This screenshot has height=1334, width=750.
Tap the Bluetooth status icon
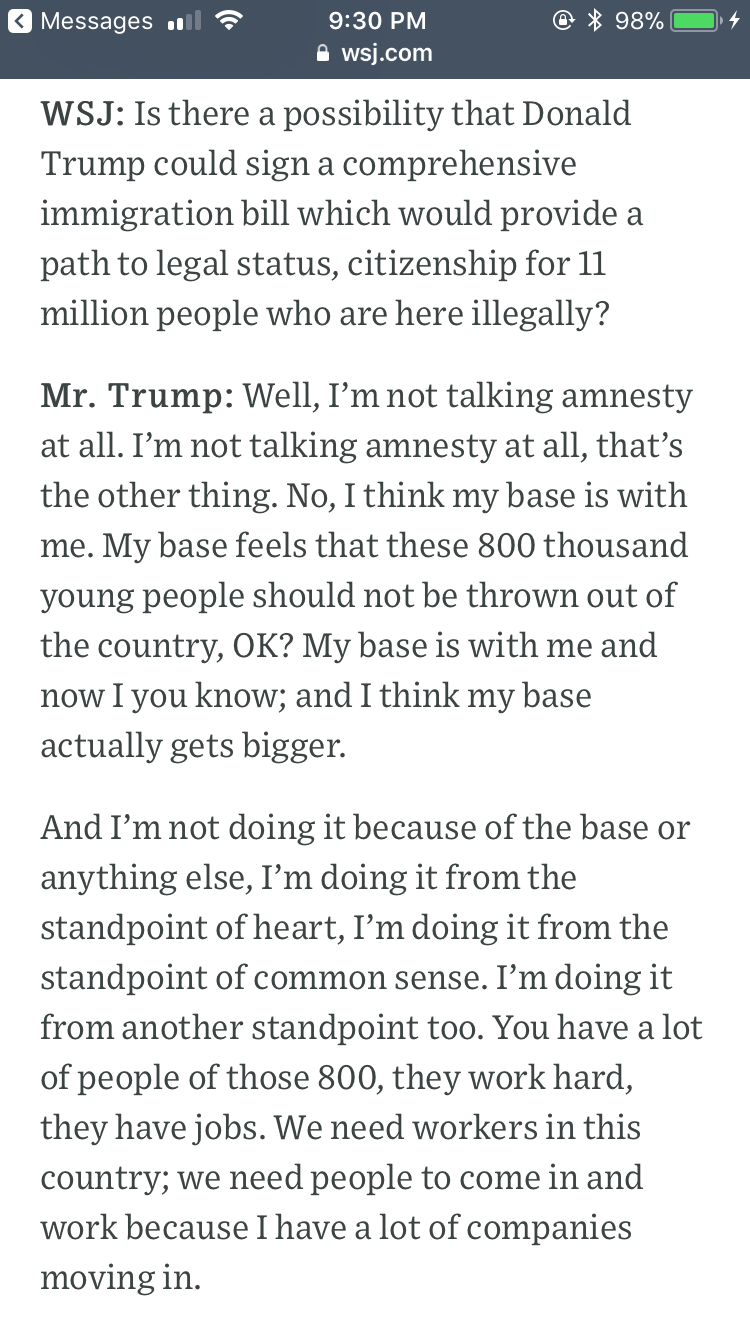point(596,21)
